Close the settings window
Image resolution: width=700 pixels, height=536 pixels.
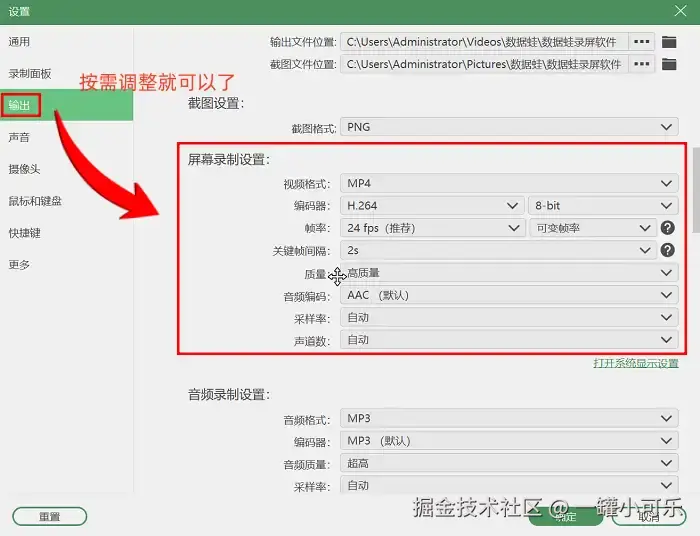(680, 11)
